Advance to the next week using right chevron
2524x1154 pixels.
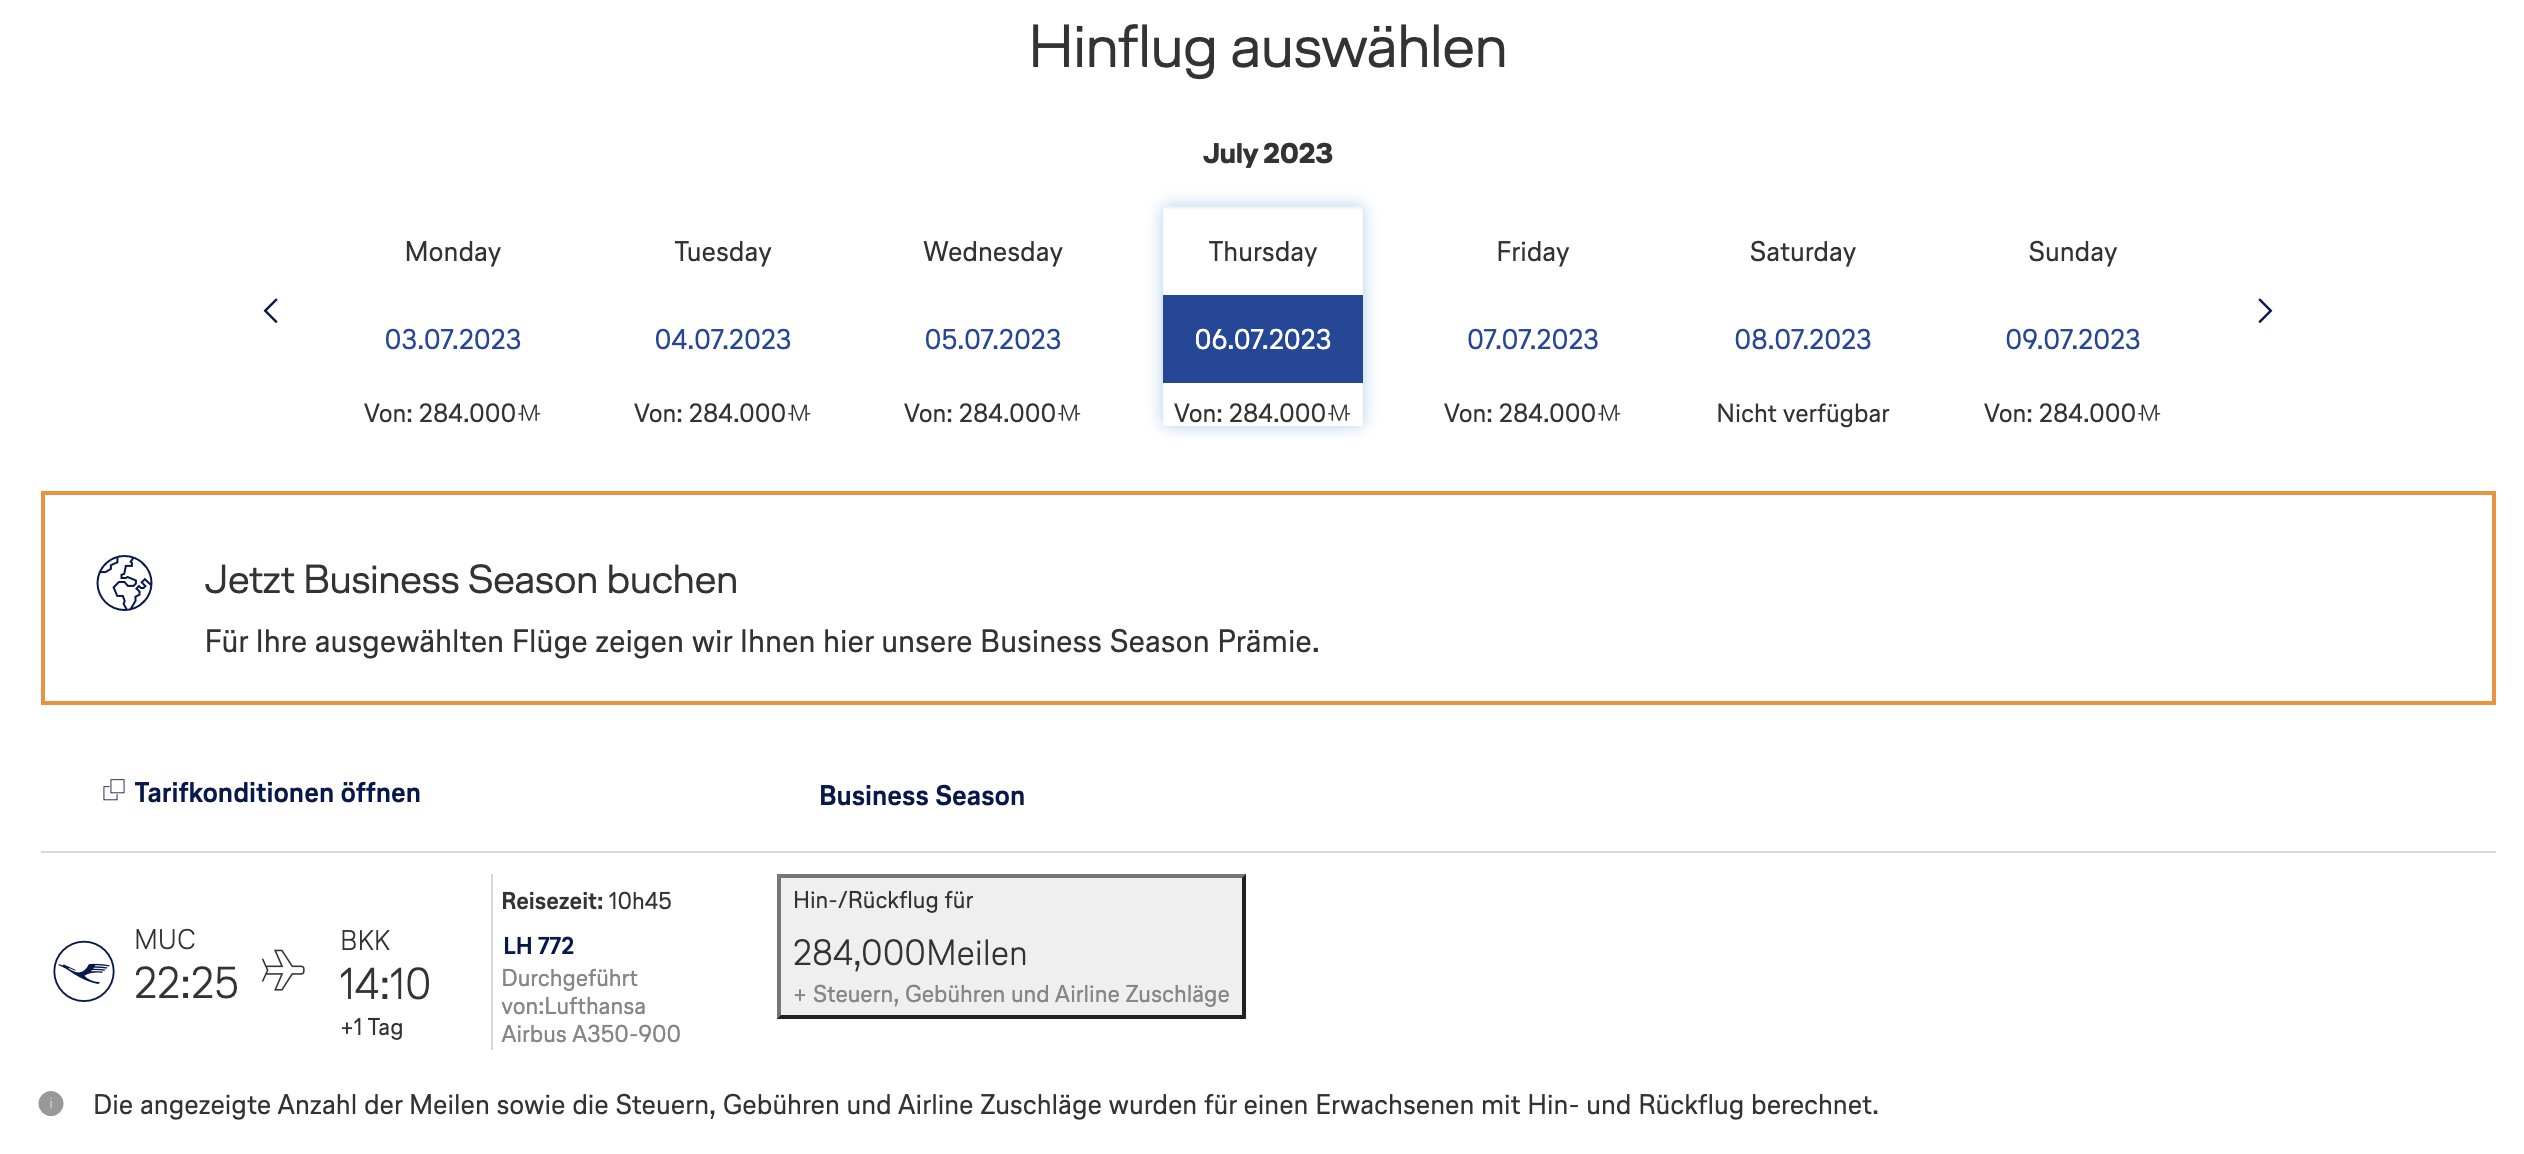(x=2264, y=311)
